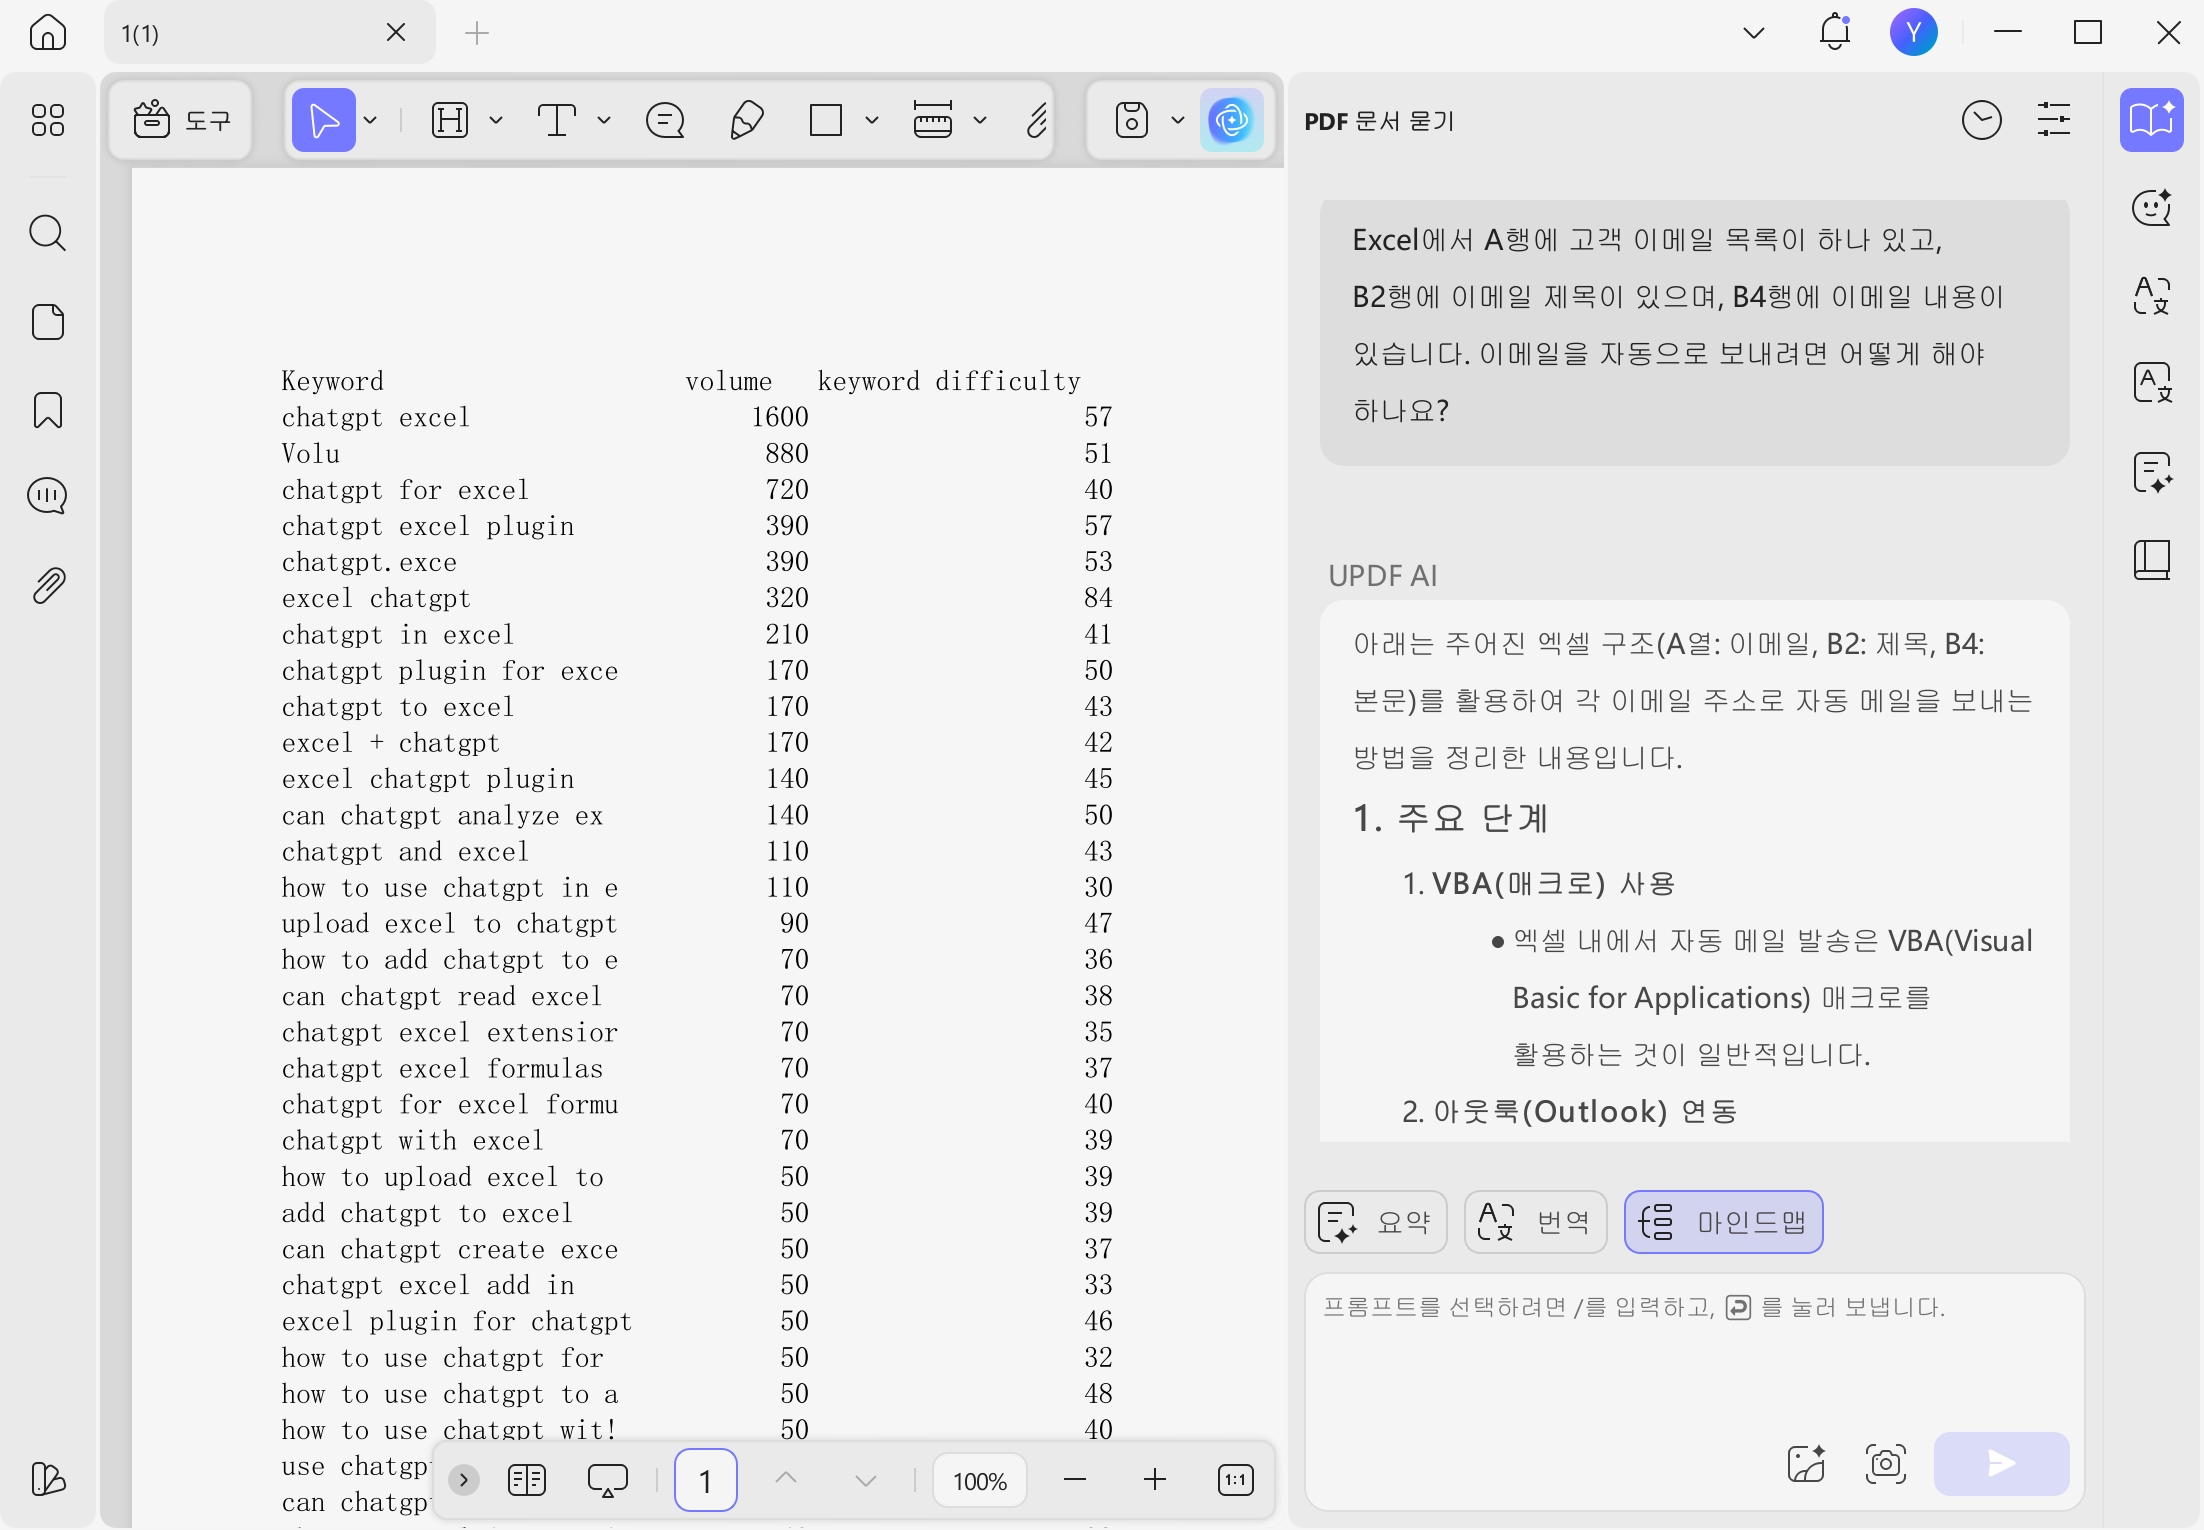Select the sticky note comment tool
The image size is (2204, 1530).
point(665,120)
